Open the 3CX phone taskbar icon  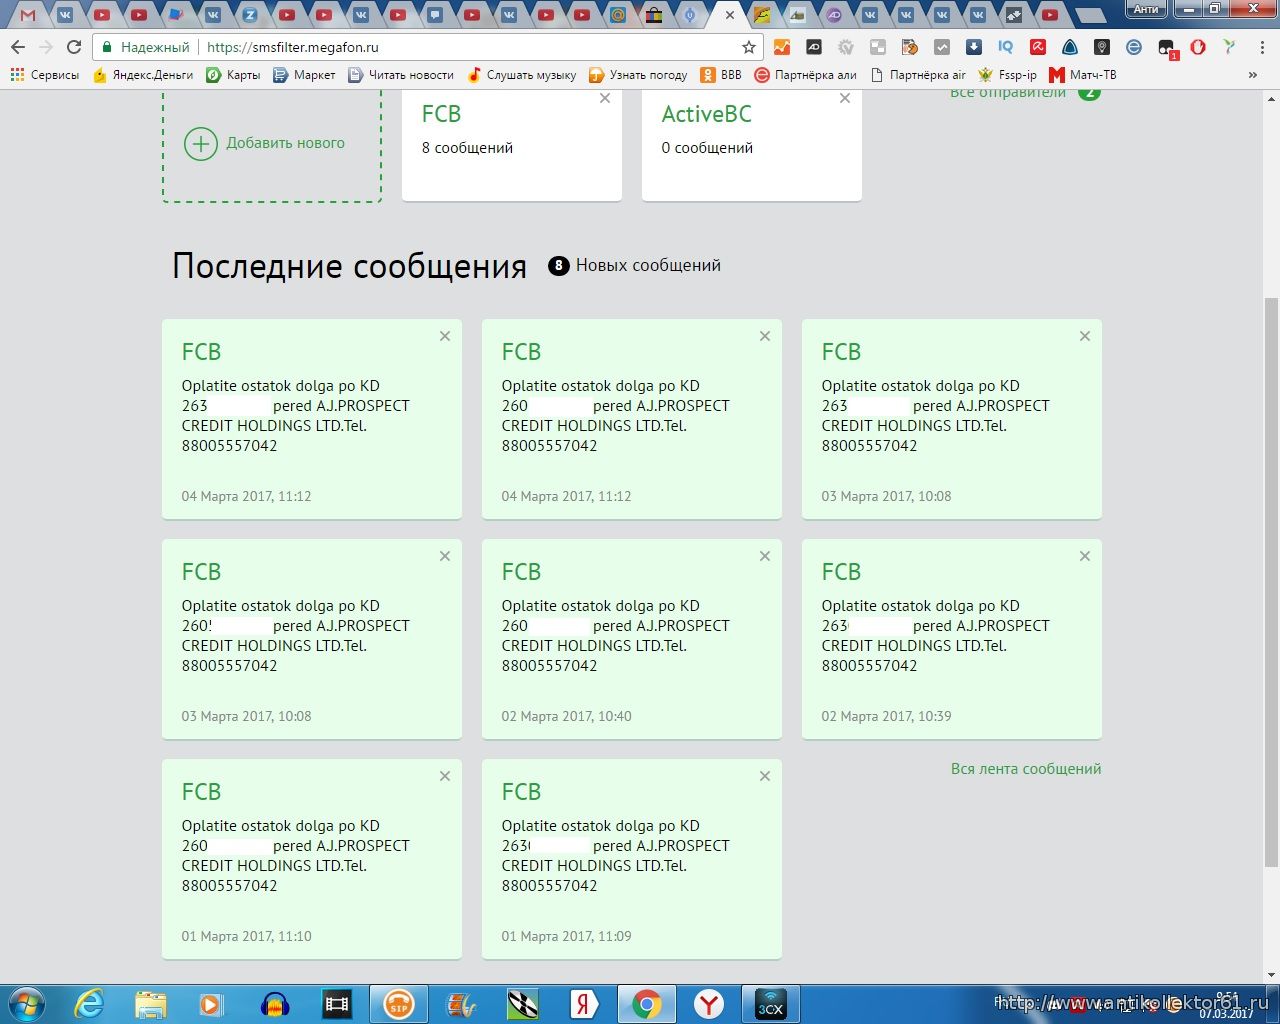(771, 1004)
